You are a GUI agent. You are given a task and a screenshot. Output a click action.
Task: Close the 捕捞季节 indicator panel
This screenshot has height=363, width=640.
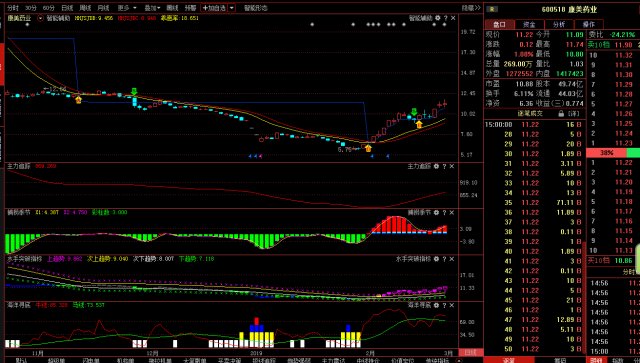click(x=452, y=212)
